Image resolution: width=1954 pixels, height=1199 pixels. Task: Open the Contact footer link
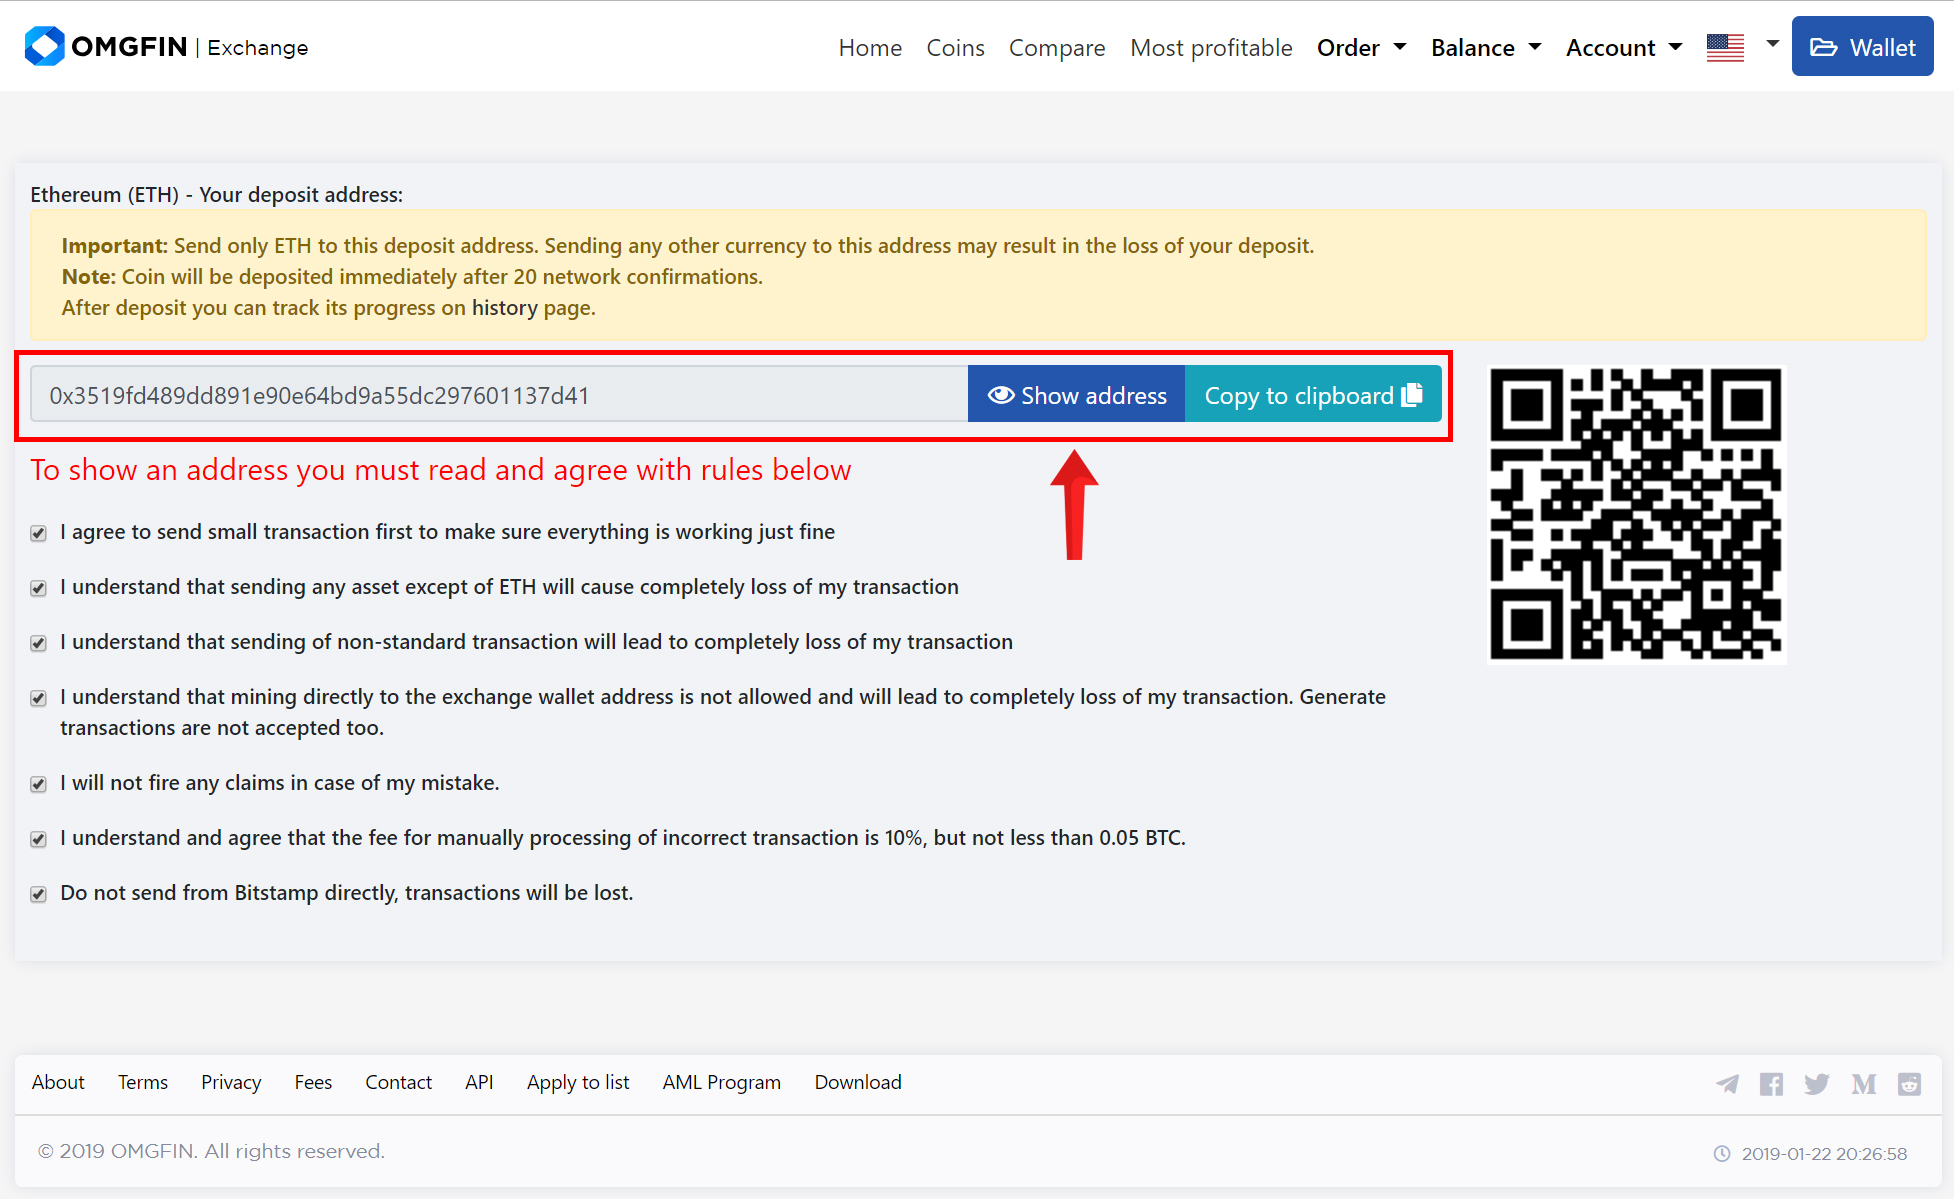point(398,1082)
